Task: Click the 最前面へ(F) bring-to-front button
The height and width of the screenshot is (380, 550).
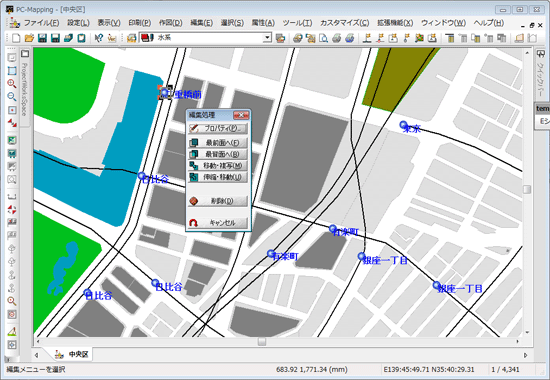Action: click(218, 143)
